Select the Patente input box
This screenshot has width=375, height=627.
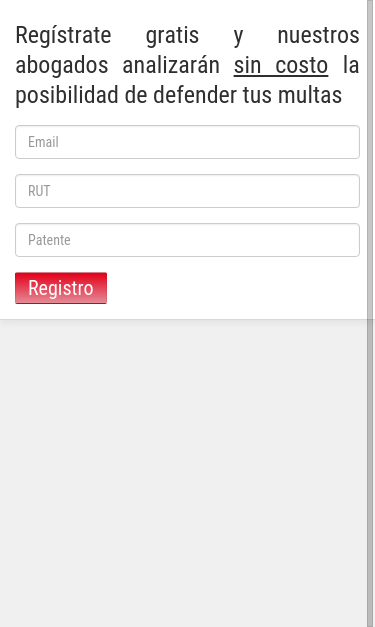[187, 240]
